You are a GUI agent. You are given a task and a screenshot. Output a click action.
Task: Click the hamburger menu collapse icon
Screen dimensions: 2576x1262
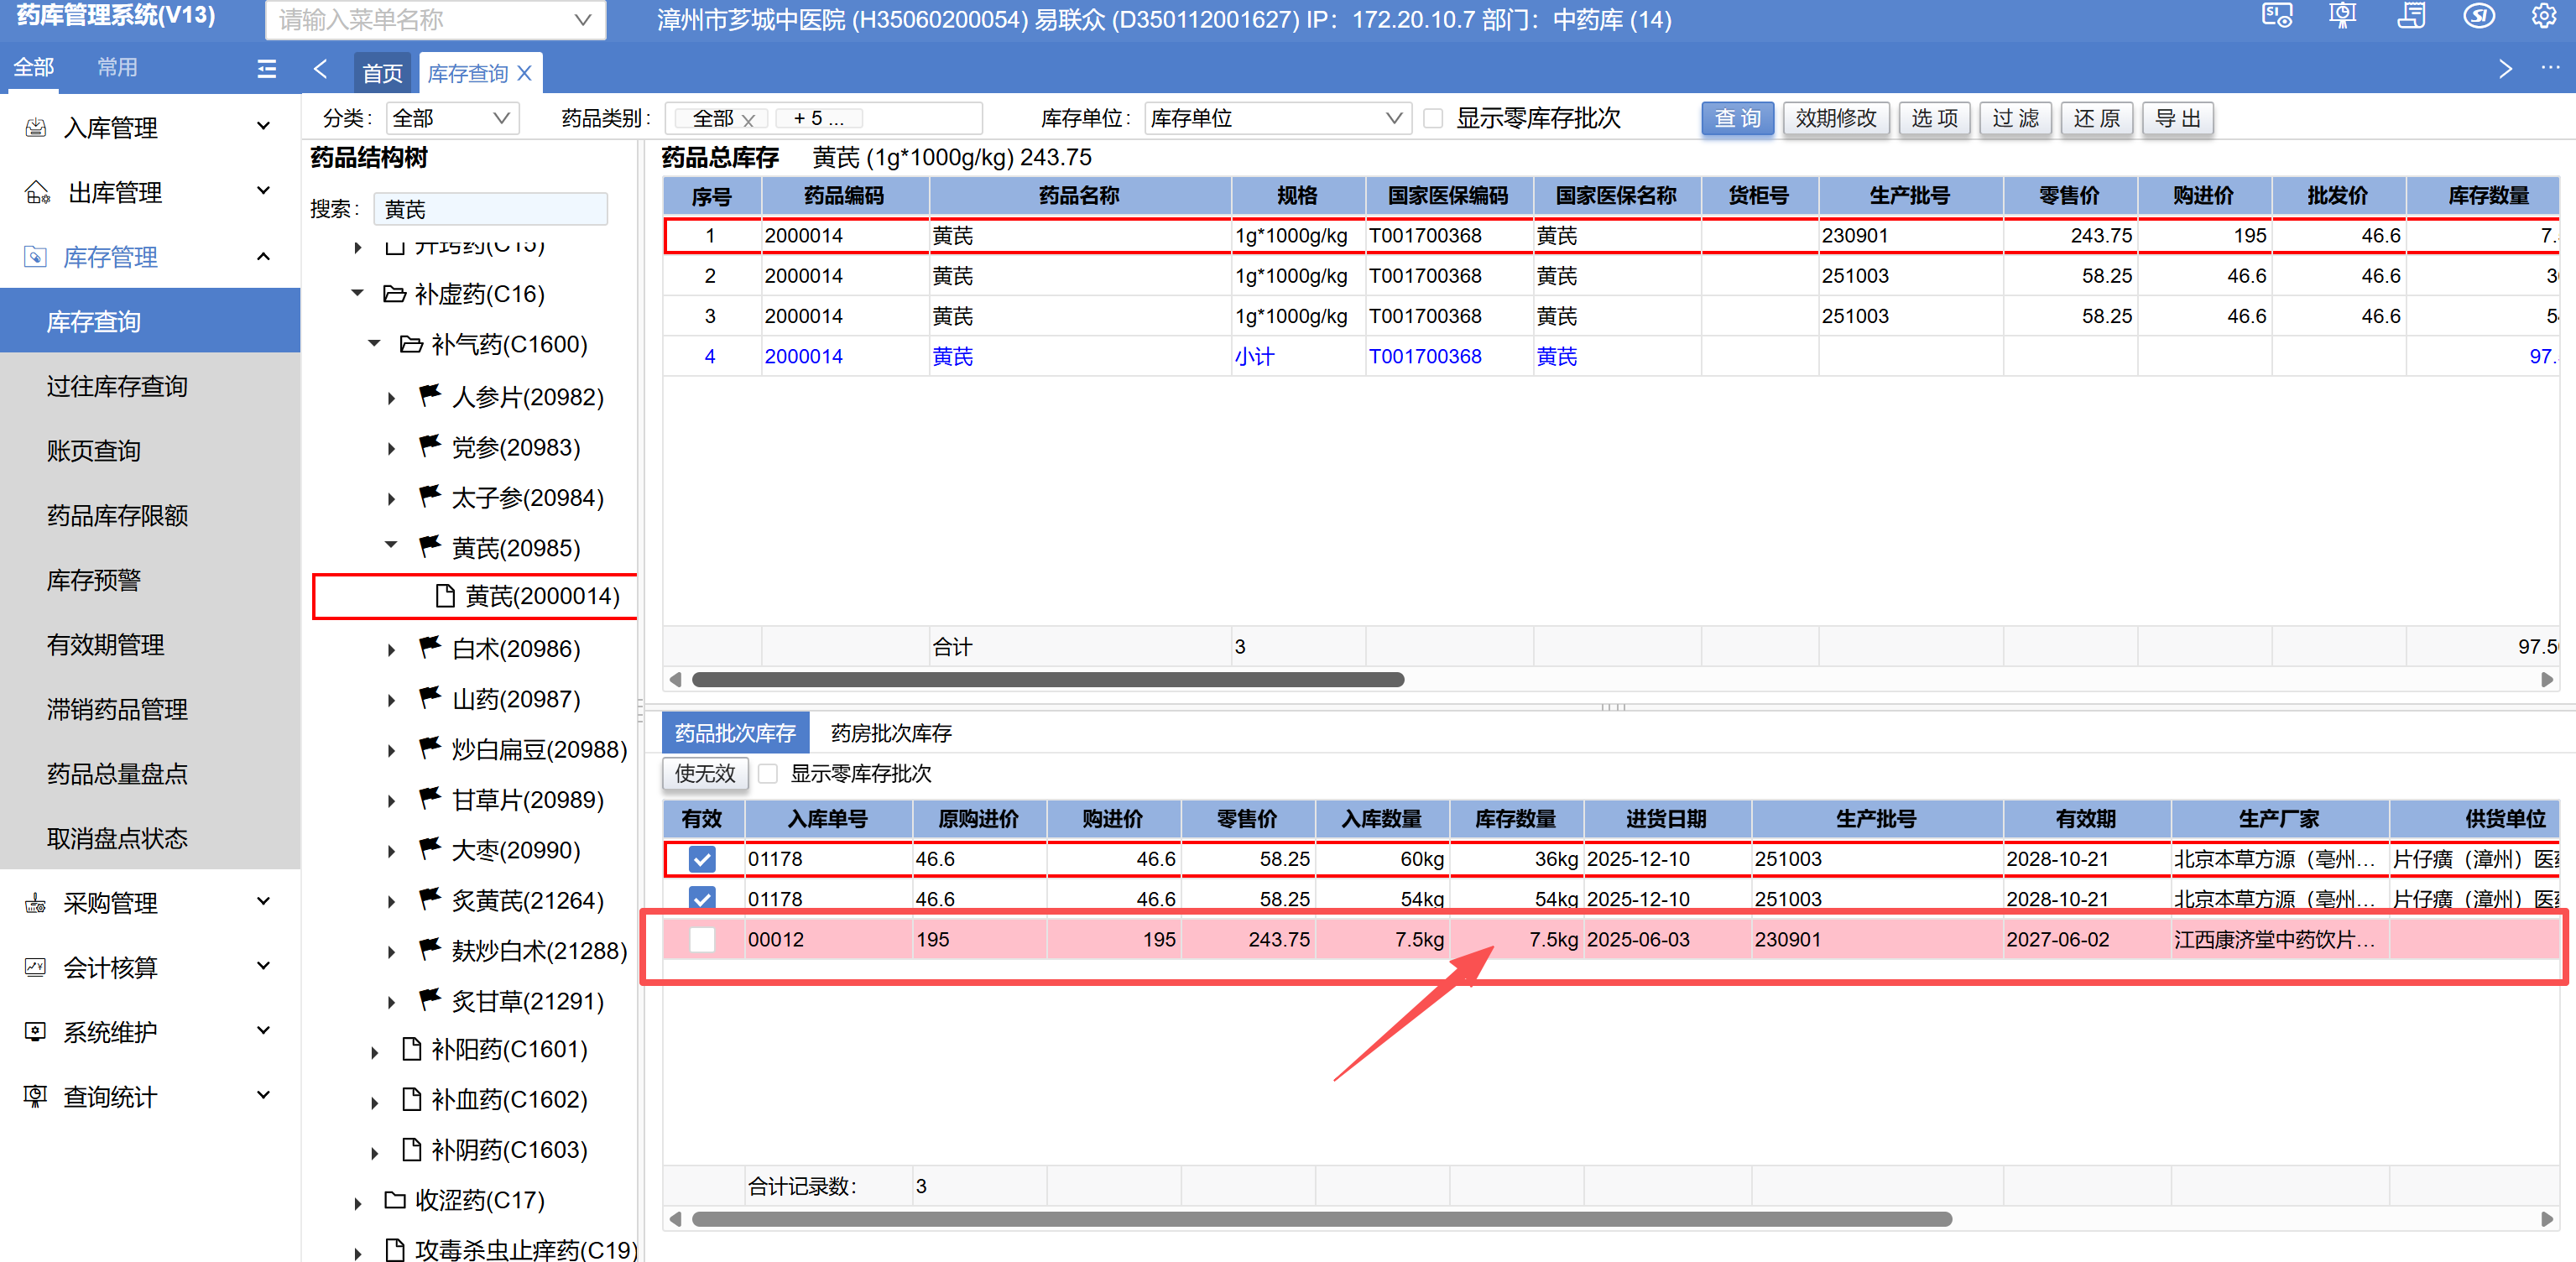[x=266, y=68]
